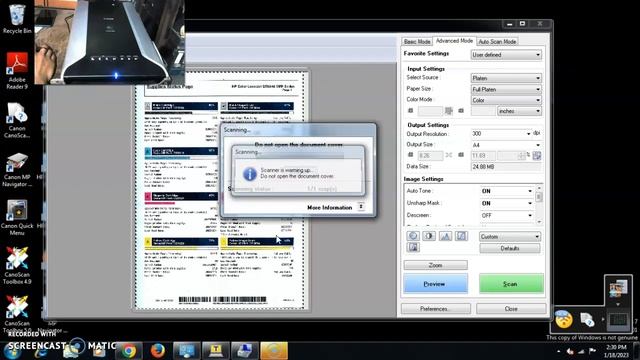Open the Tone Curve Settings icon
Screen dimensions: 640x360
coord(461,236)
